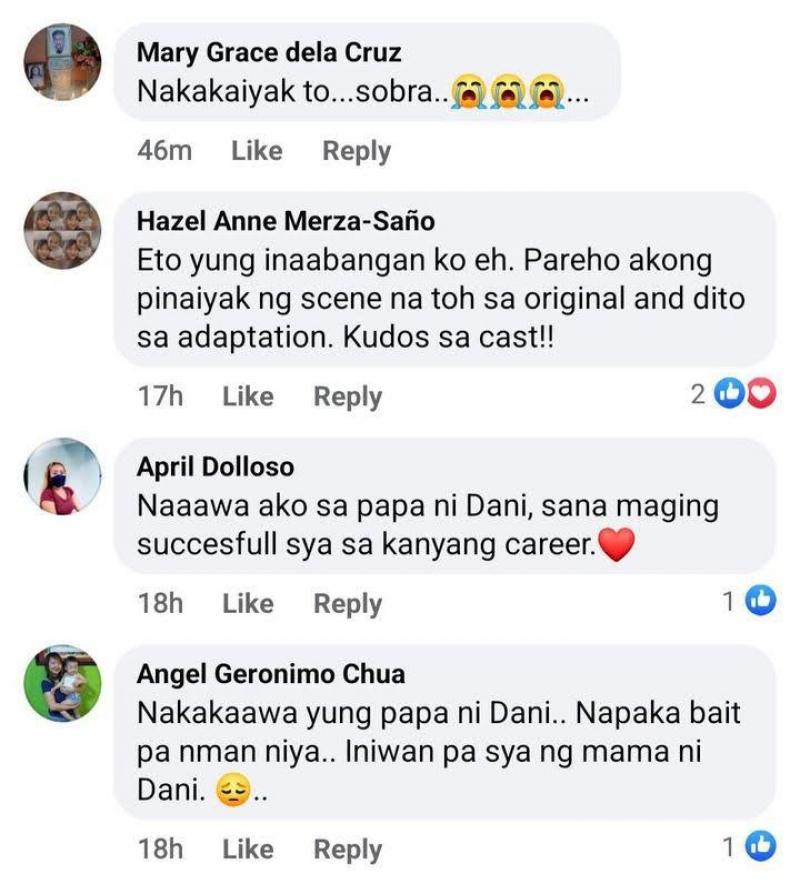Like April Dolloso's comment
Image resolution: width=800 pixels, height=894 pixels.
pos(248,603)
